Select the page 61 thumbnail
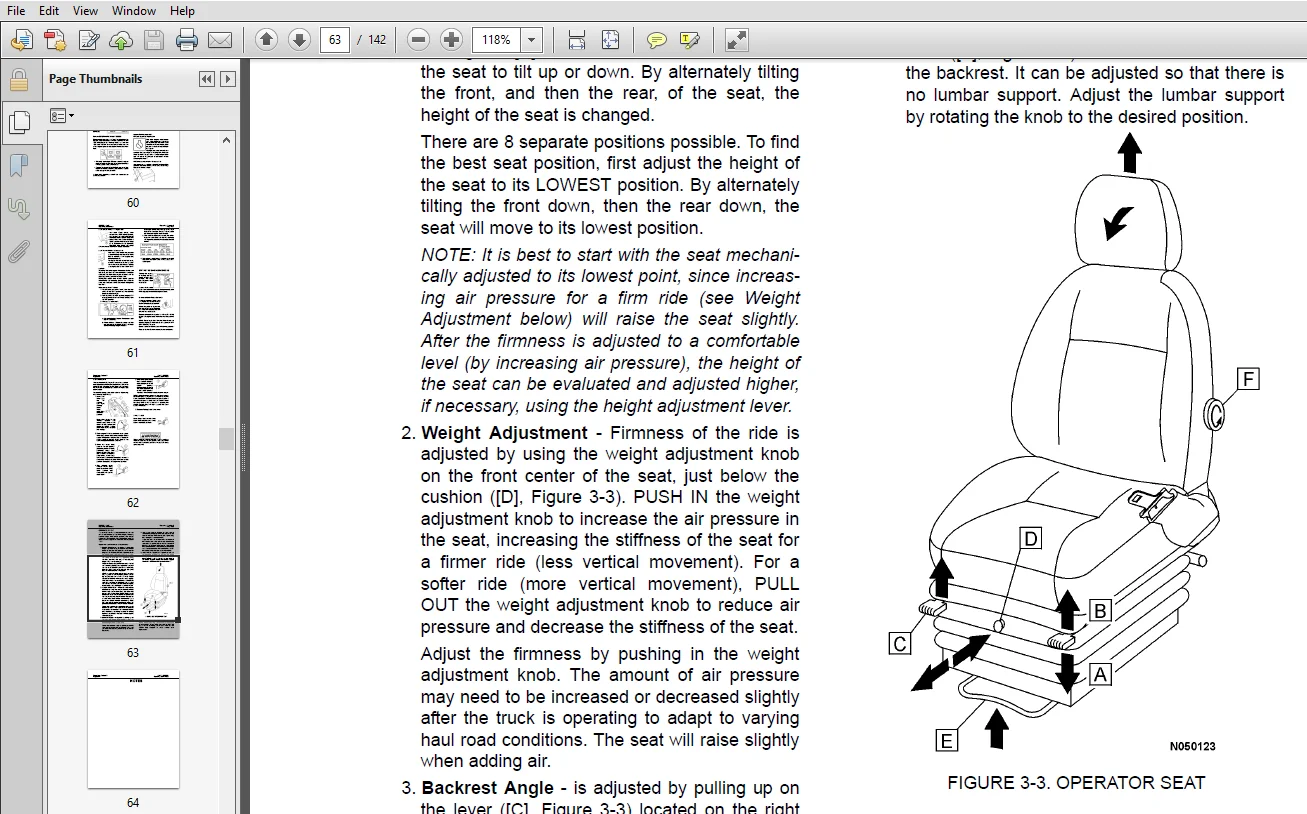 (133, 279)
